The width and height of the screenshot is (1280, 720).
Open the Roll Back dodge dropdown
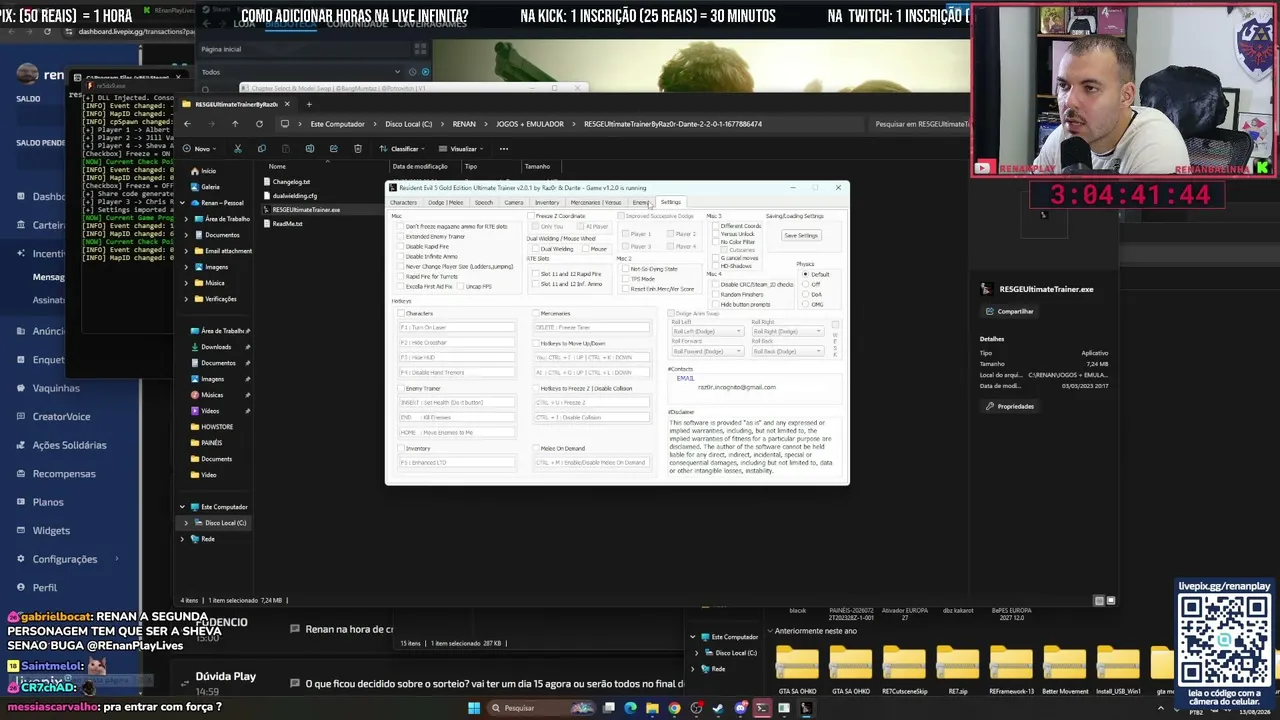(787, 352)
